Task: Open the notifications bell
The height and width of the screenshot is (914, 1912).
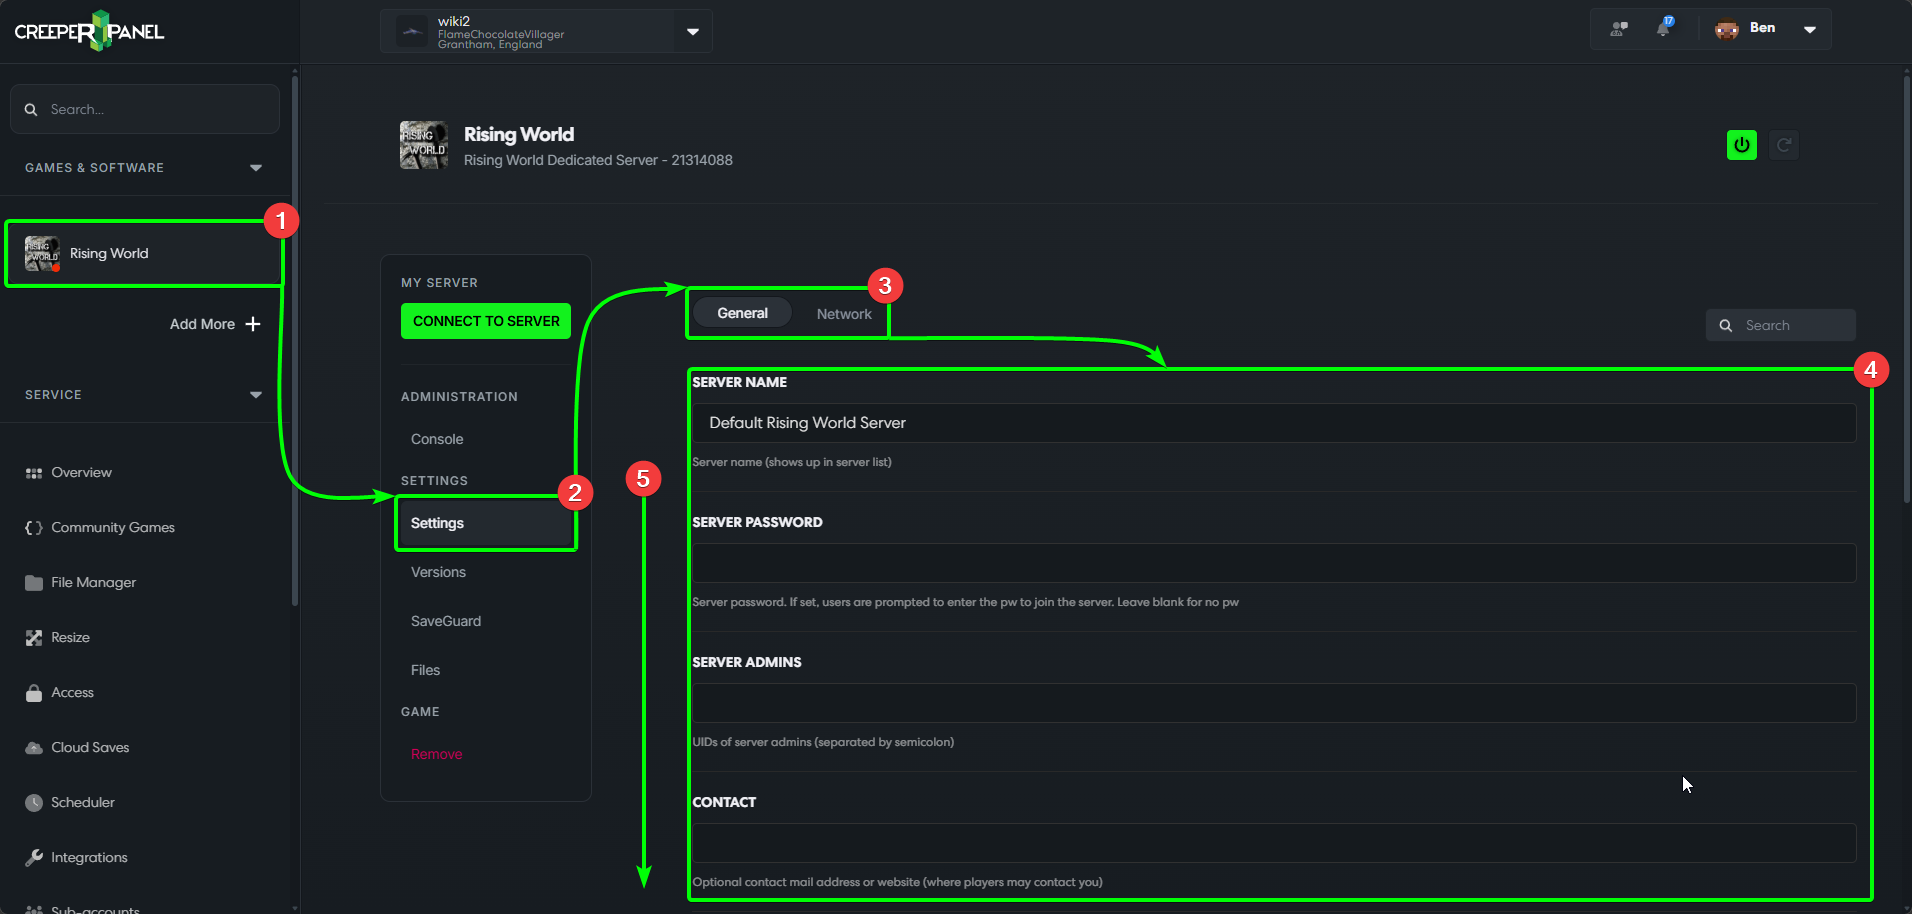Action: pos(1663,29)
